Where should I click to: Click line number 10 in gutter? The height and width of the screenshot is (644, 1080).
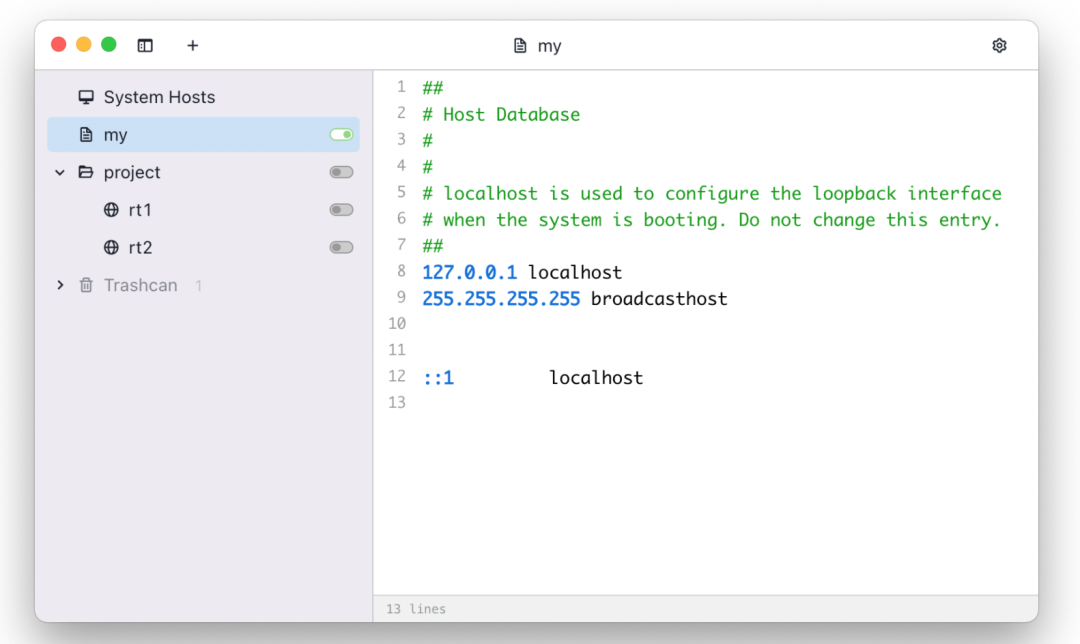(397, 324)
